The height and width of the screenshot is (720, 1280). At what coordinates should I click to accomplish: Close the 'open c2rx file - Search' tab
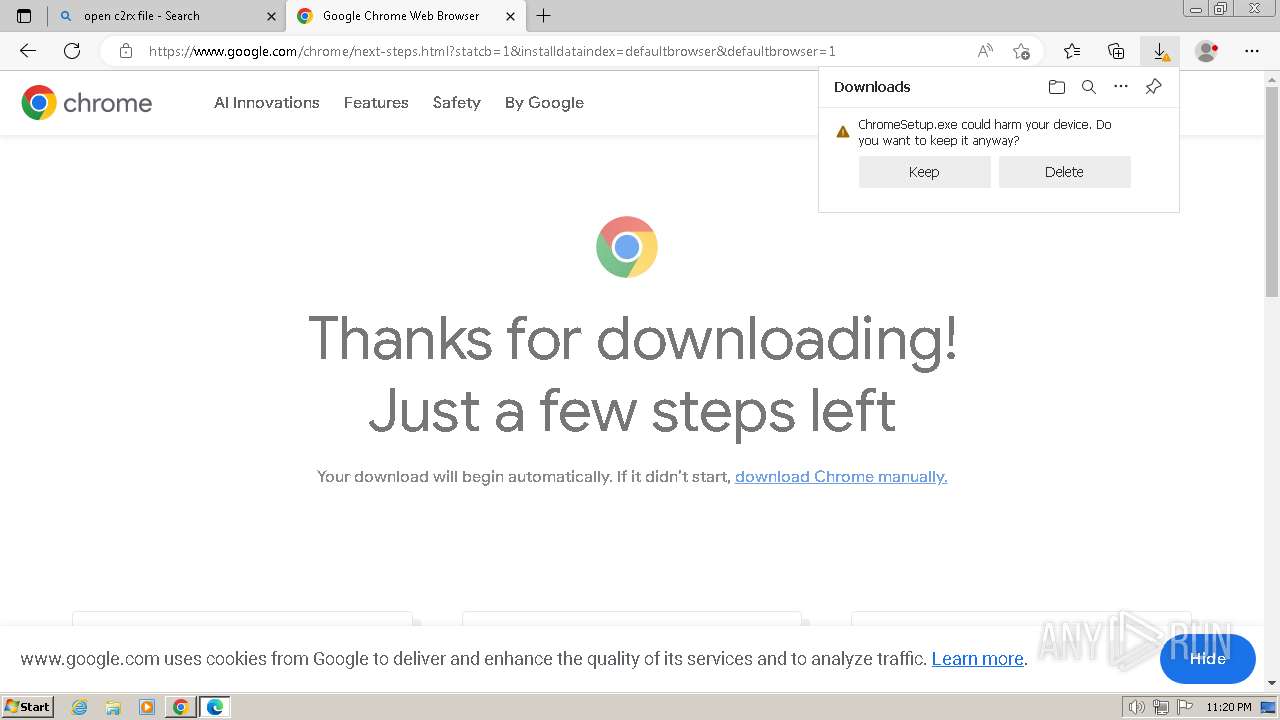pyautogui.click(x=271, y=16)
